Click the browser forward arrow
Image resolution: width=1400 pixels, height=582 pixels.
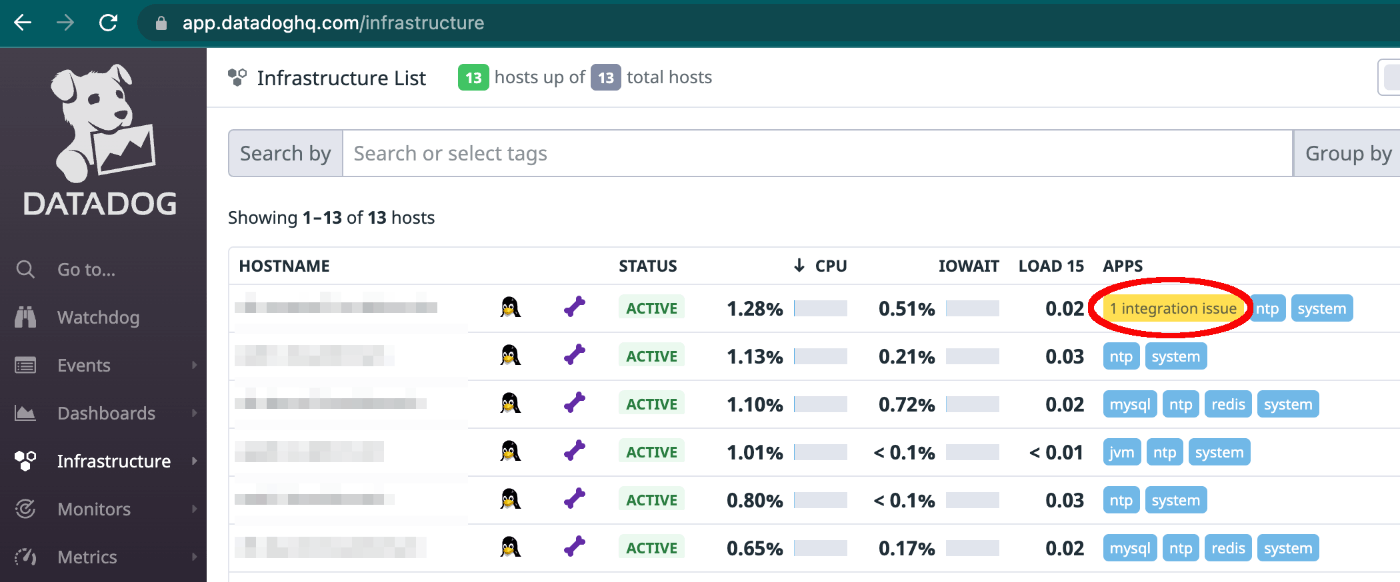click(65, 22)
